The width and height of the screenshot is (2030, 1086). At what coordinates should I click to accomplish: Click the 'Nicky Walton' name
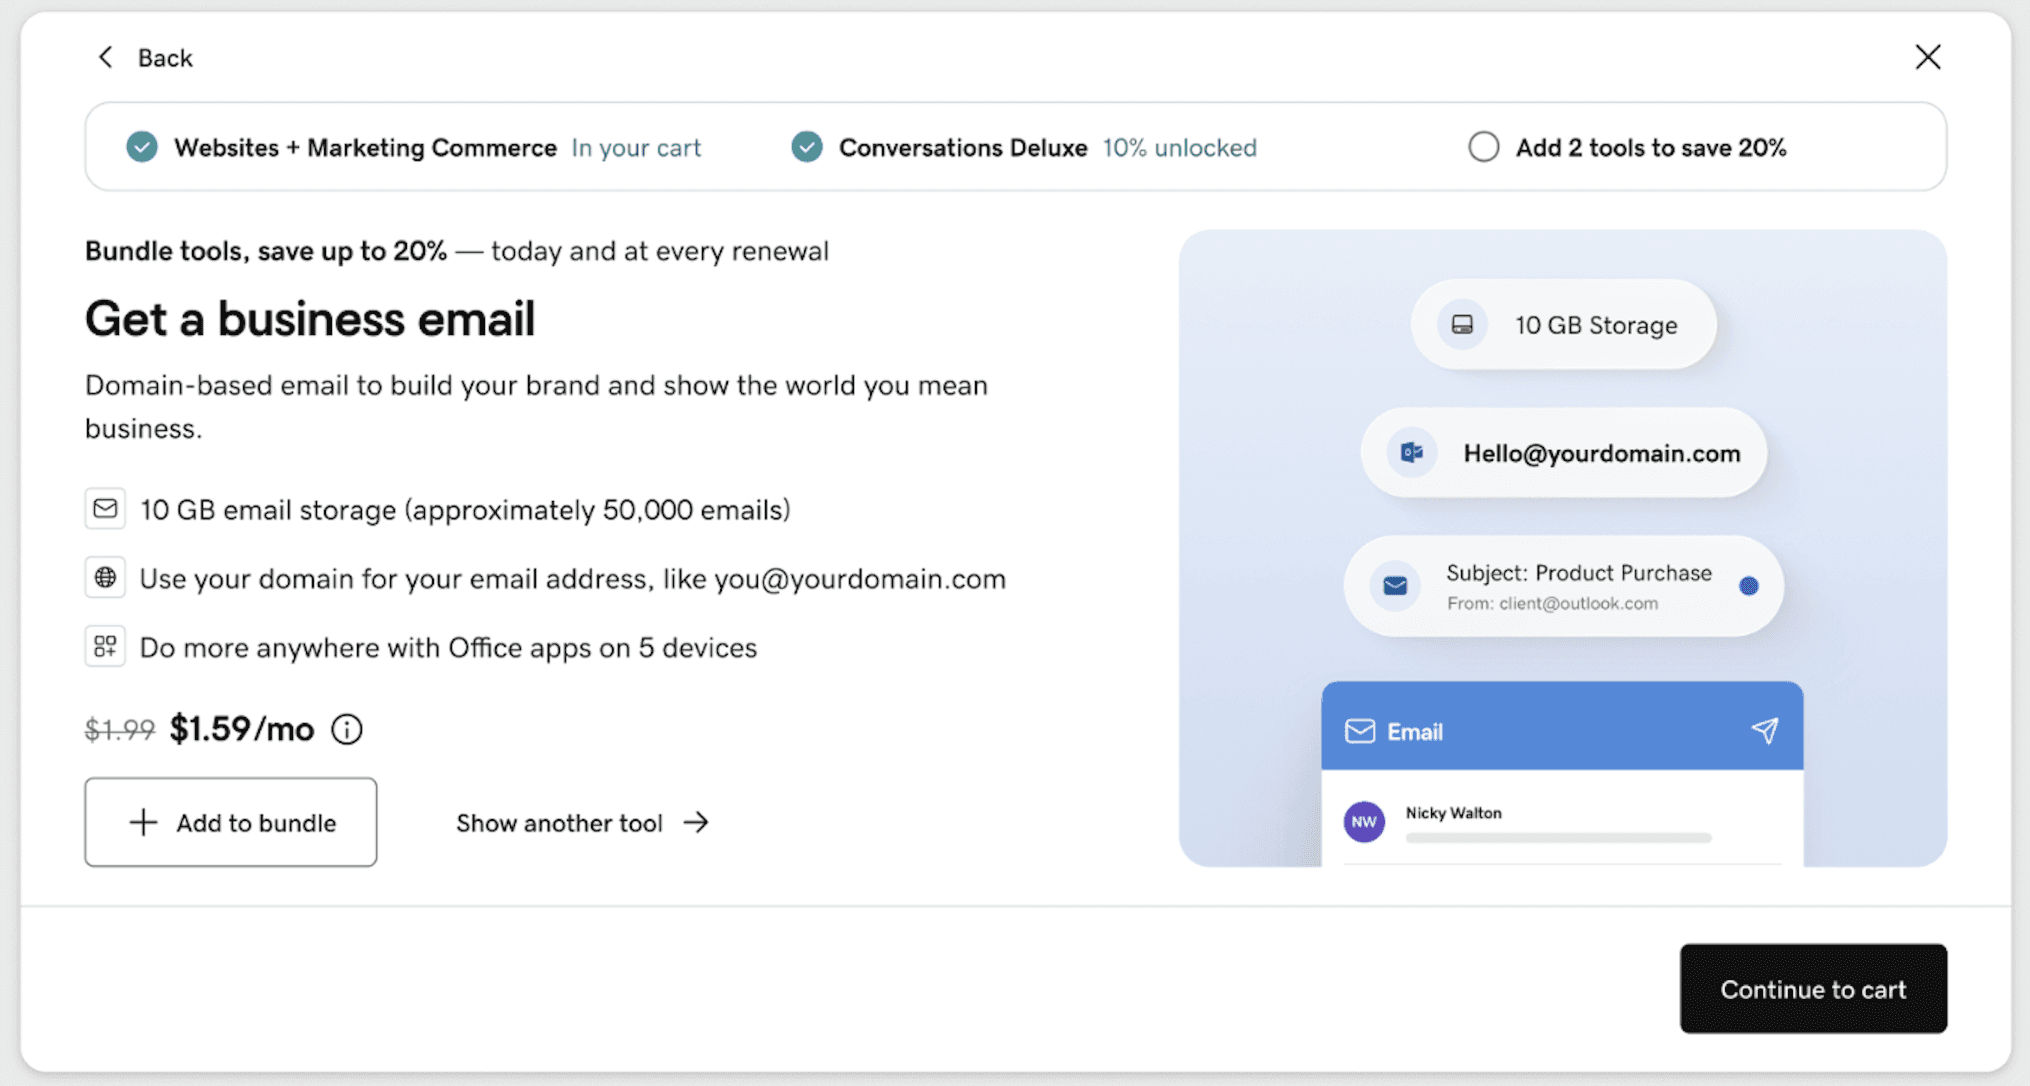pos(1454,813)
